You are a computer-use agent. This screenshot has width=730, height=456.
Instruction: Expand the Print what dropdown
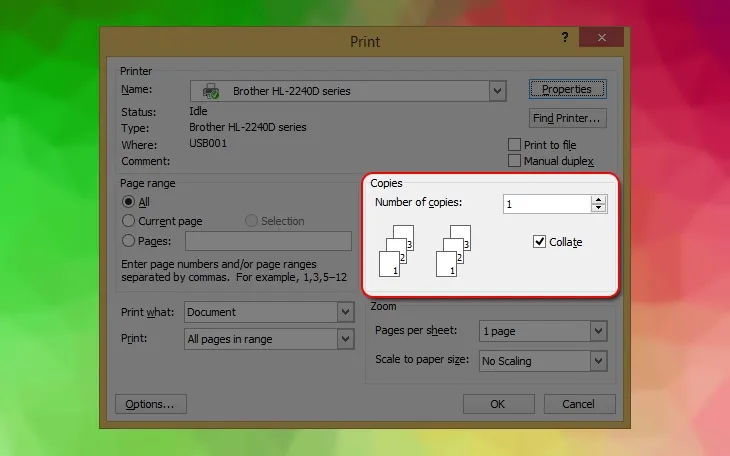pyautogui.click(x=345, y=312)
